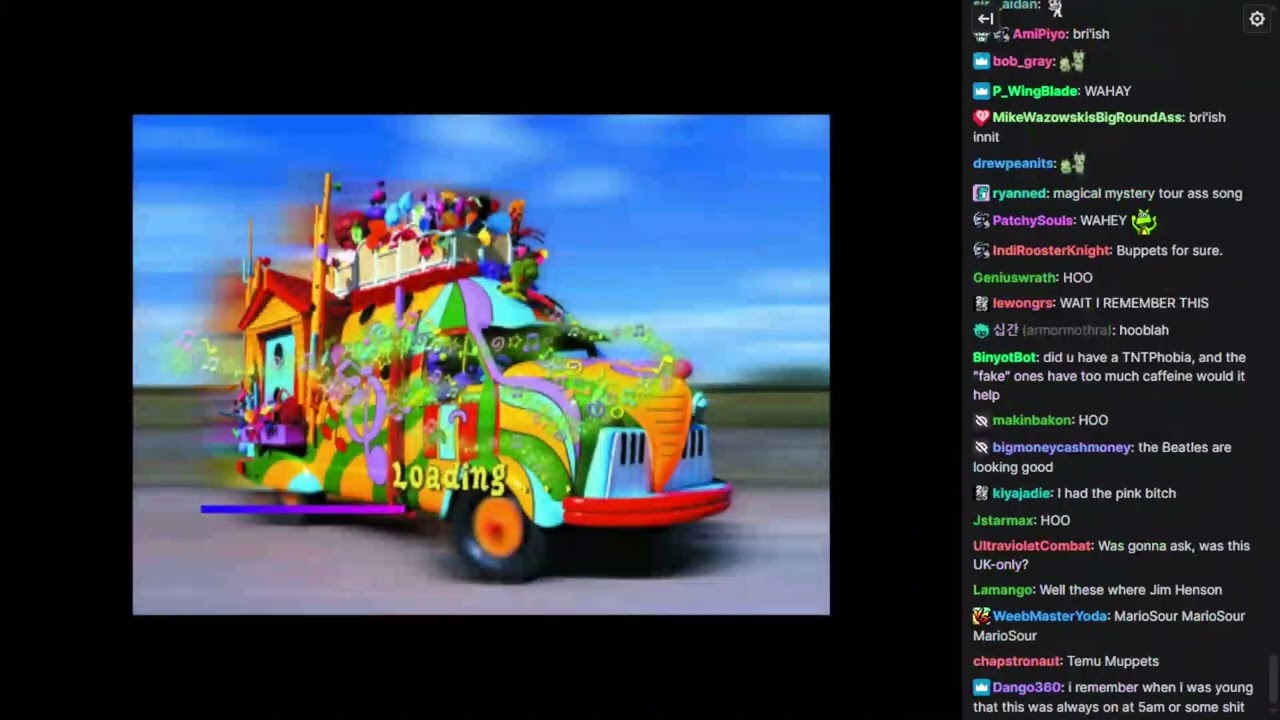Viewport: 1280px width, 720px height.
Task: Click the badge next to WeebMasterYoda
Action: coord(981,616)
